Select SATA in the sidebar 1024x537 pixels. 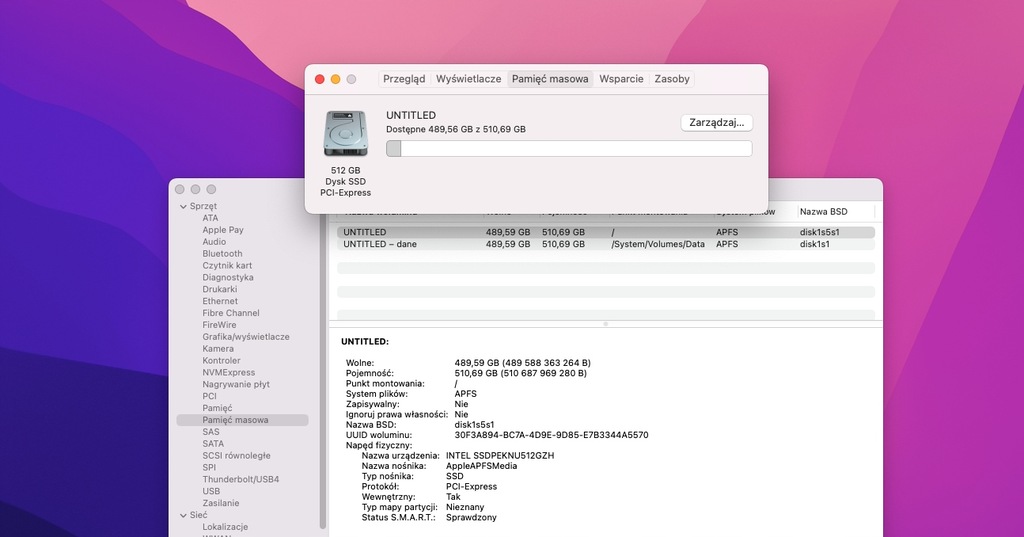tap(213, 444)
